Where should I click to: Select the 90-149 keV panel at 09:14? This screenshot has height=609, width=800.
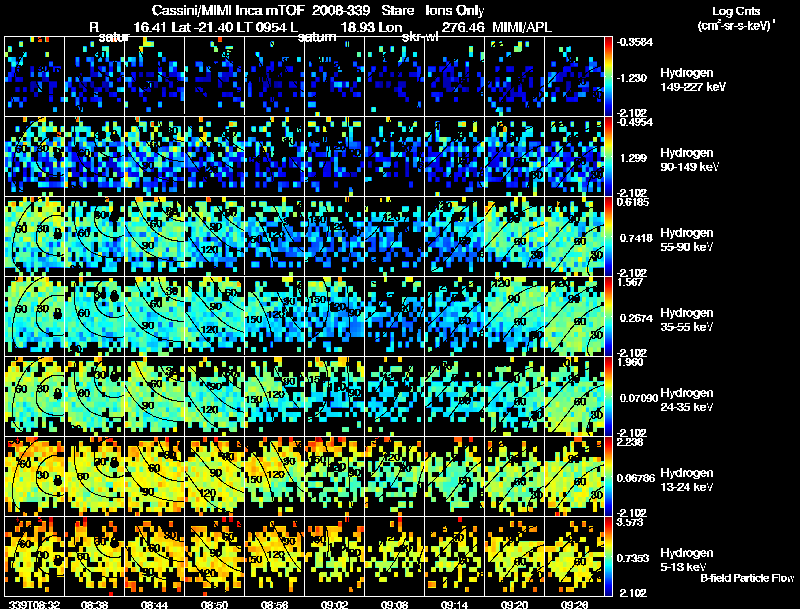pyautogui.click(x=455, y=157)
